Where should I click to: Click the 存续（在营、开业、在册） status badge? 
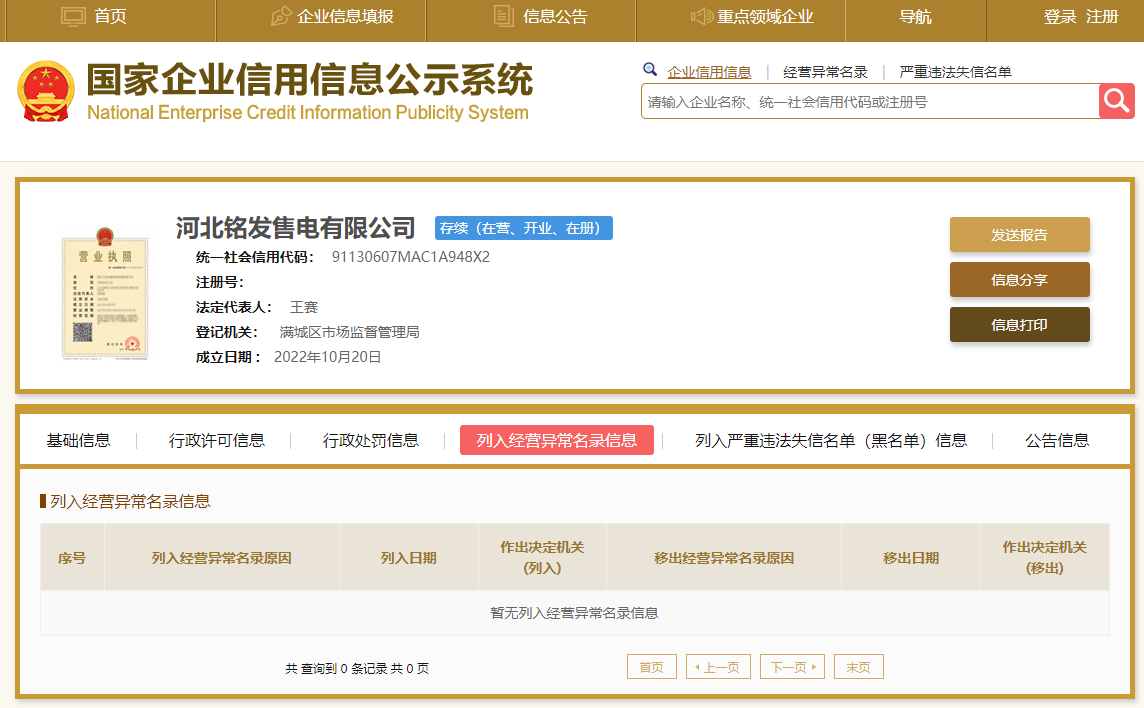[x=524, y=228]
